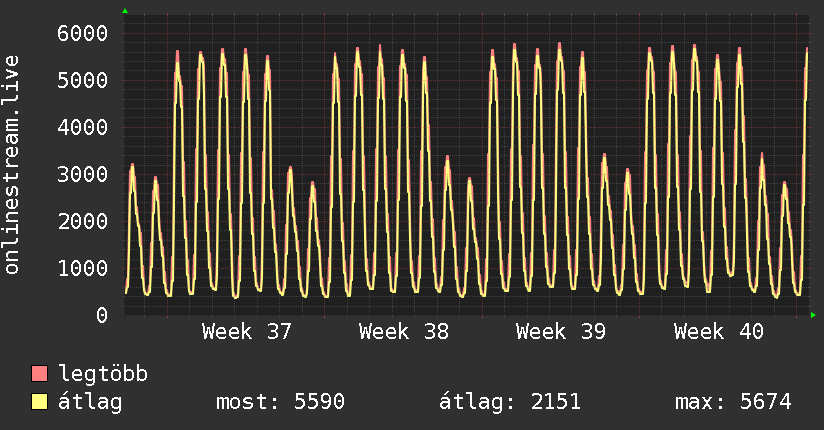Image resolution: width=824 pixels, height=430 pixels.
Task: Click the Week 40 axis label
Action: coord(718,332)
